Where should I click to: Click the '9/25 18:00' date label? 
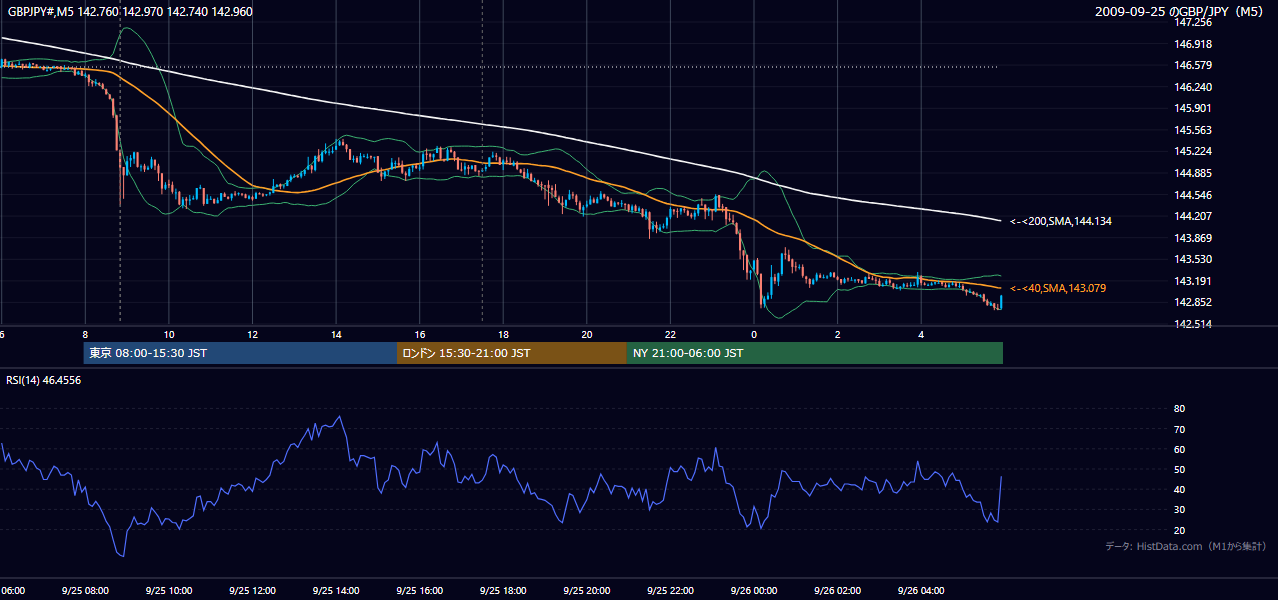click(502, 590)
